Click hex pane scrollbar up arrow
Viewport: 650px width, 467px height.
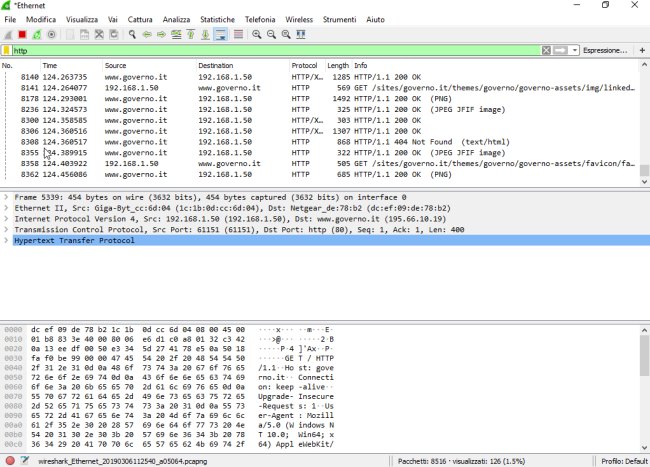(644, 330)
